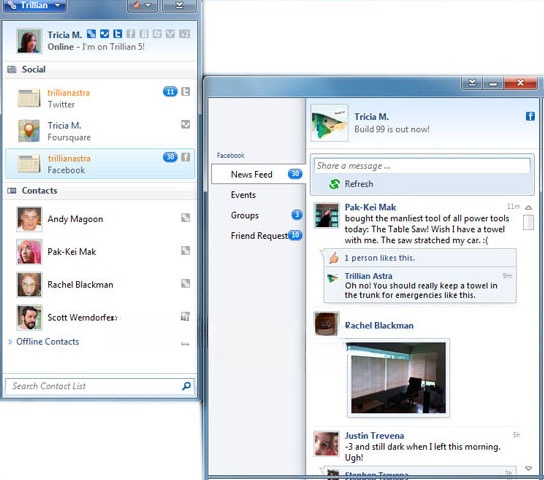
Task: Collapse the Social group header
Action: coord(99,69)
